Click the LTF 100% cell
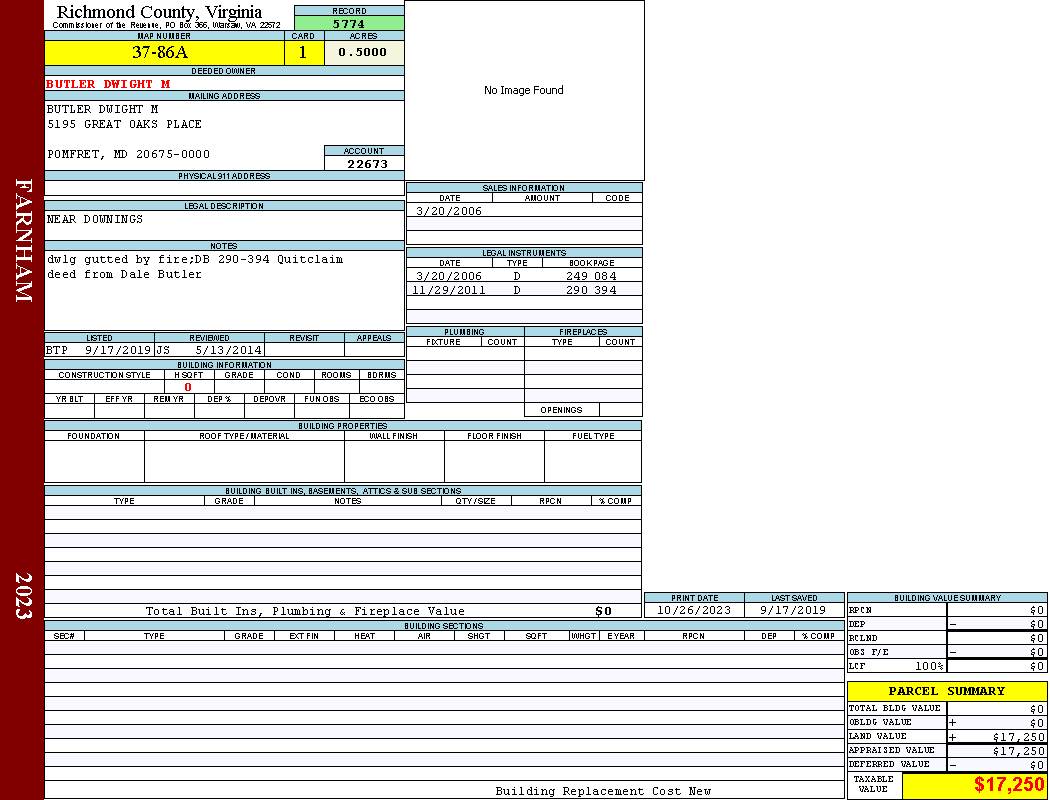 (x=896, y=666)
